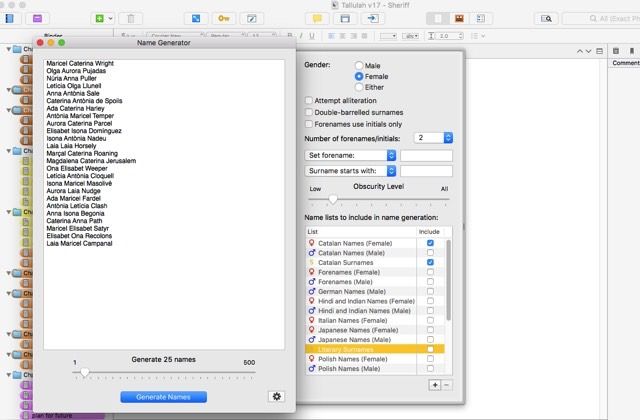This screenshot has width=640, height=420.
Task: Click the Quick Reference edit icon
Action: tap(251, 18)
